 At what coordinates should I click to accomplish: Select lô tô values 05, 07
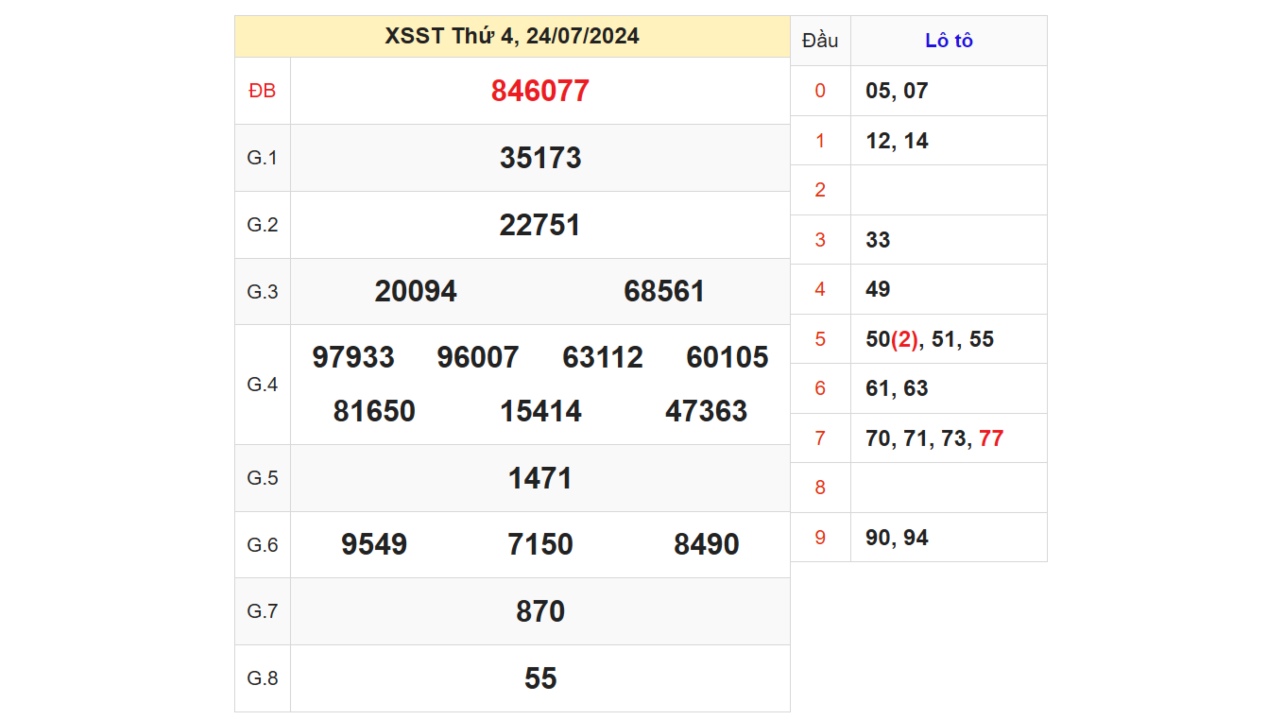897,91
